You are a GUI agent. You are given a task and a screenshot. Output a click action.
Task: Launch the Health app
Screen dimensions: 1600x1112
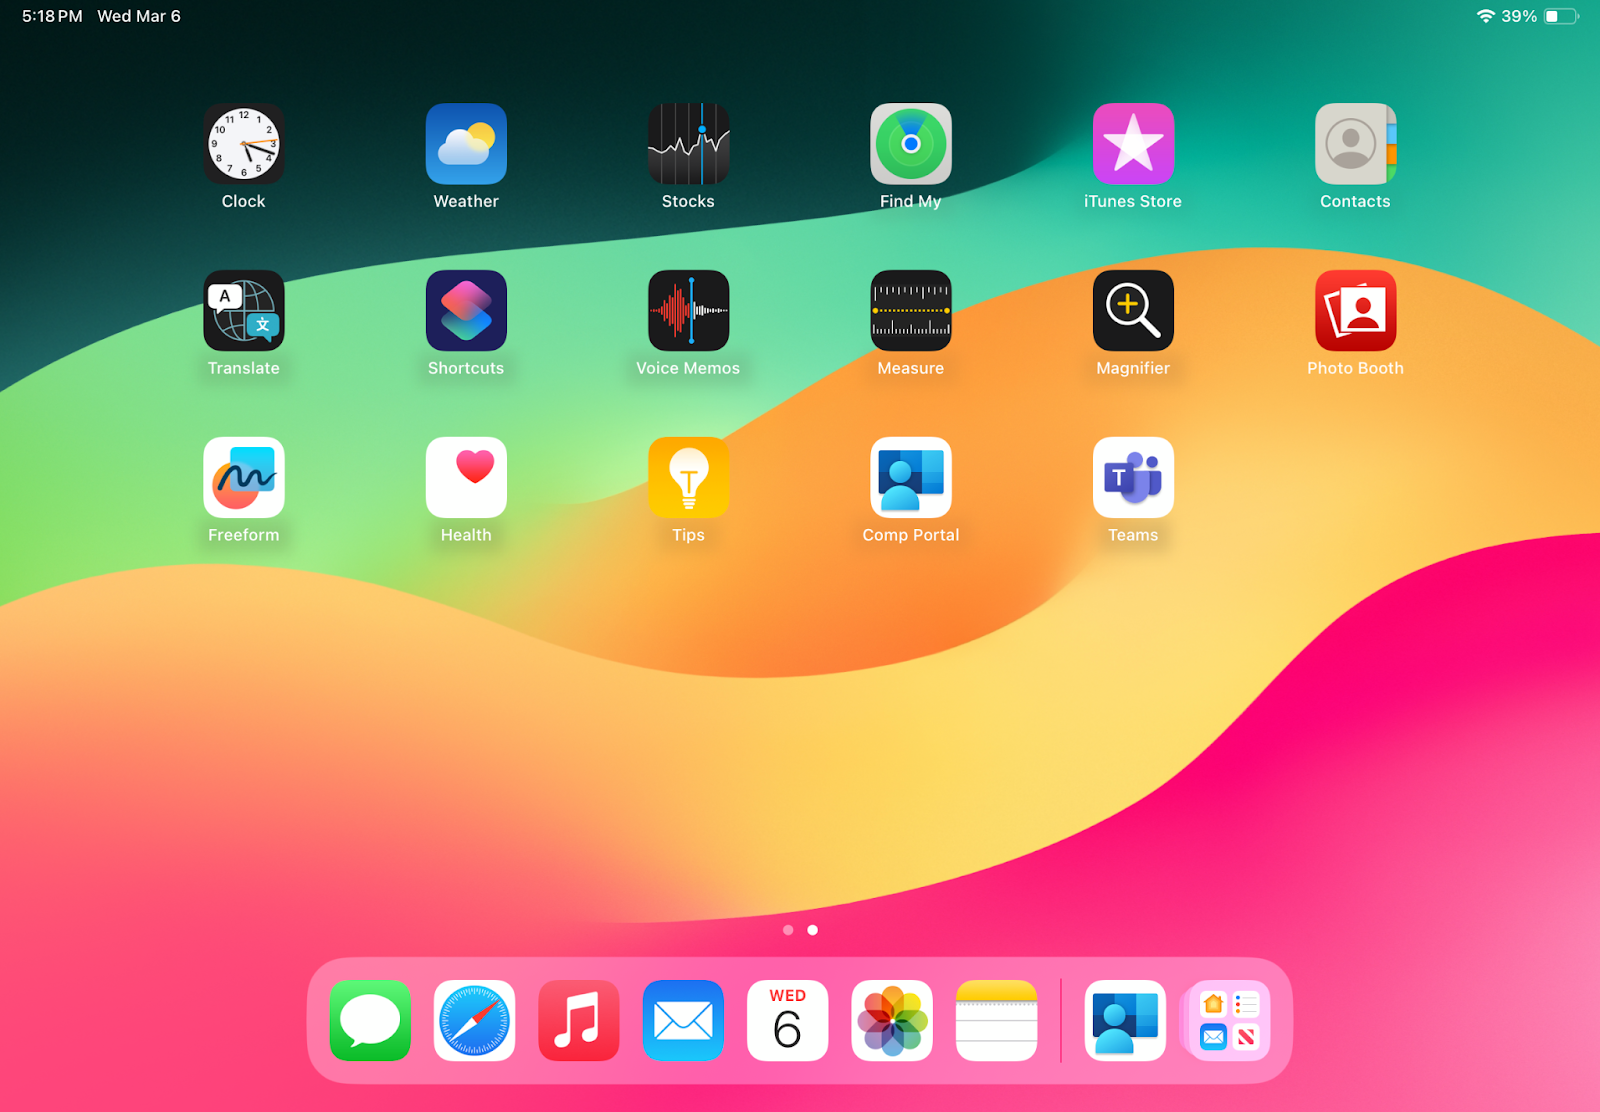click(x=466, y=478)
